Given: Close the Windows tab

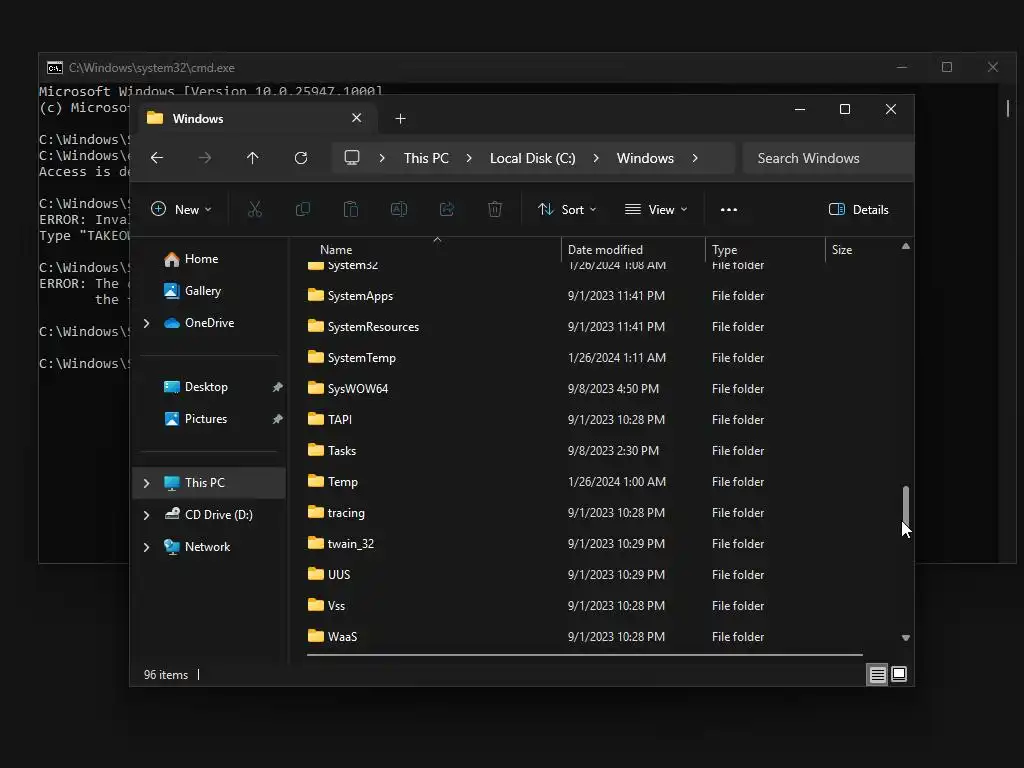Looking at the screenshot, I should pos(357,118).
